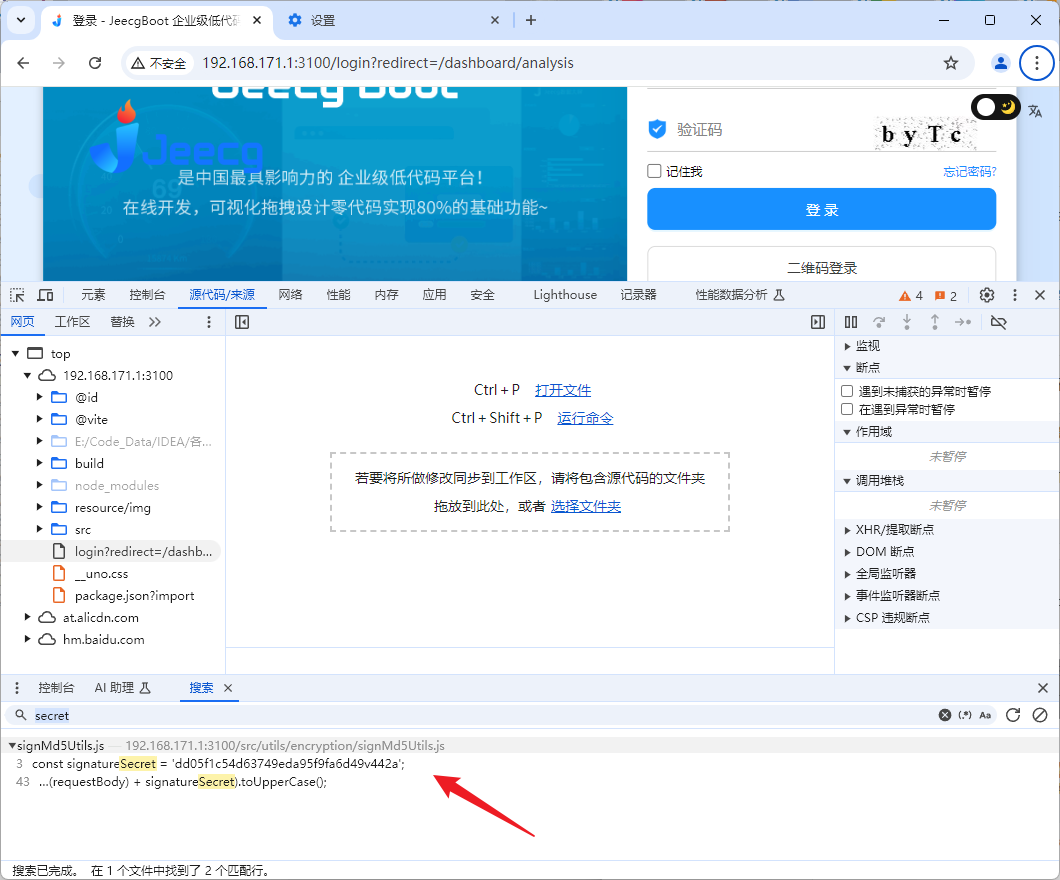Expand the 监视 section

[847, 346]
